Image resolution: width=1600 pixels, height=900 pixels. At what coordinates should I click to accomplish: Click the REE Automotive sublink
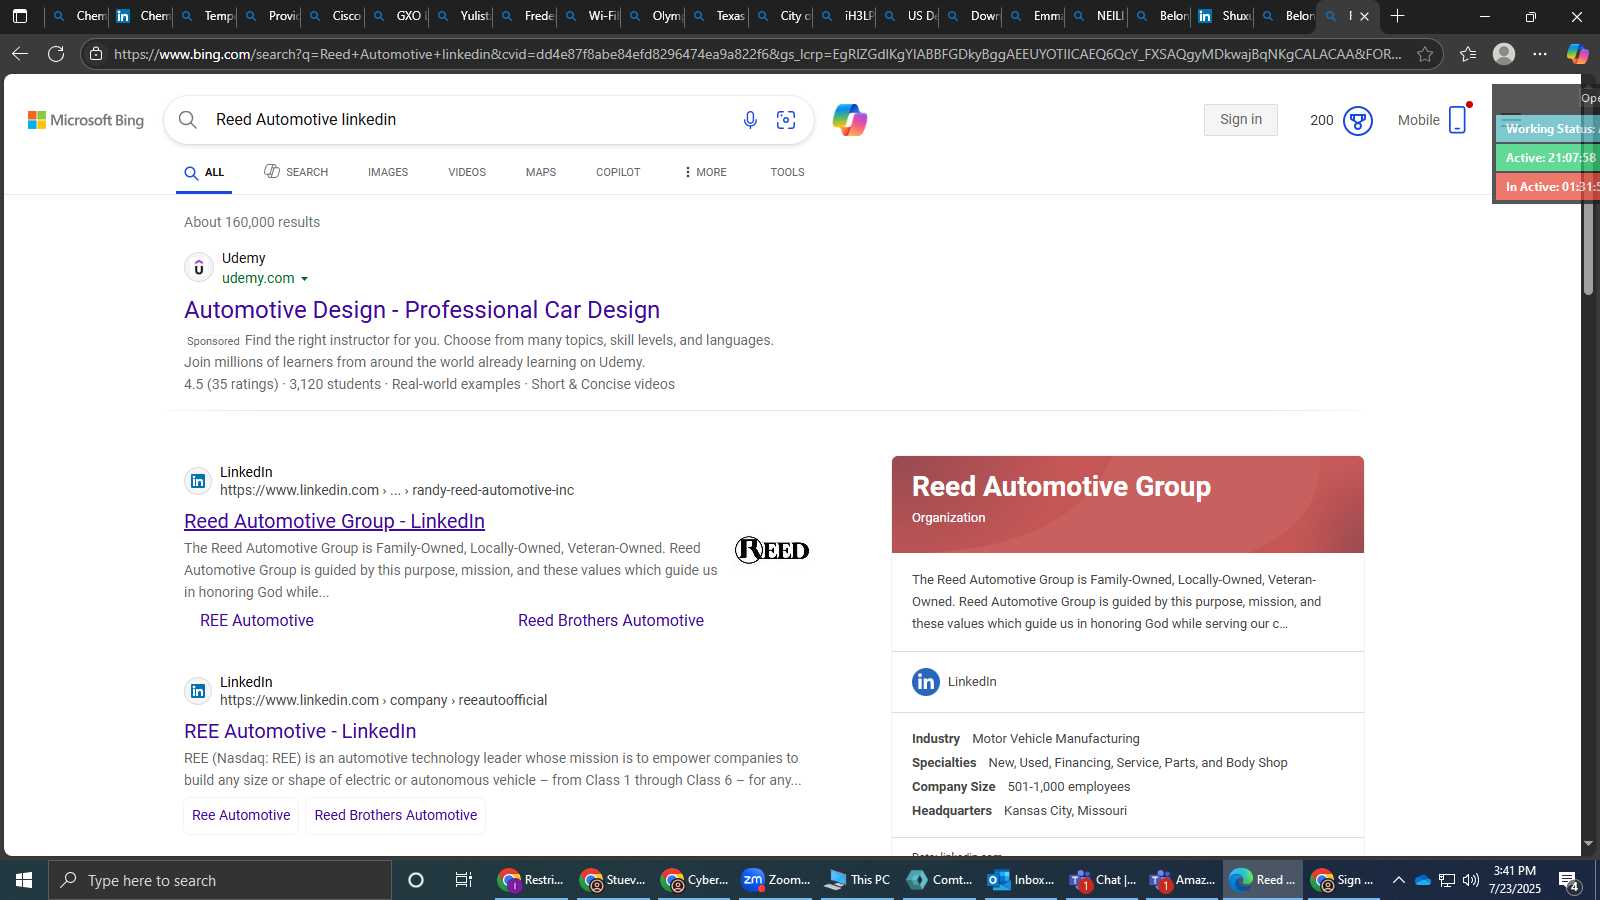tap(257, 621)
